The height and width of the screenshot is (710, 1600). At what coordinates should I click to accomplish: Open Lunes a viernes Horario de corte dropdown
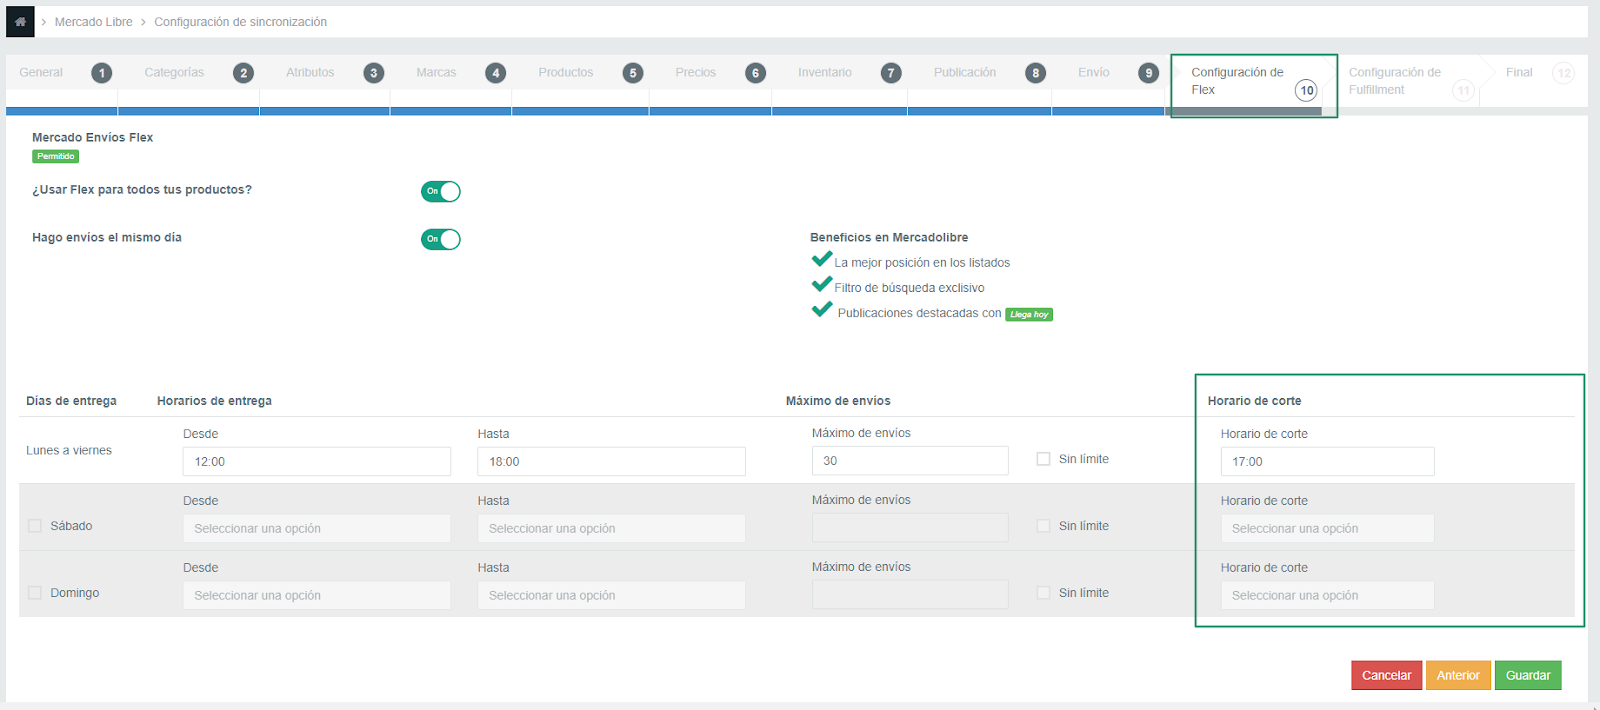pos(1327,461)
